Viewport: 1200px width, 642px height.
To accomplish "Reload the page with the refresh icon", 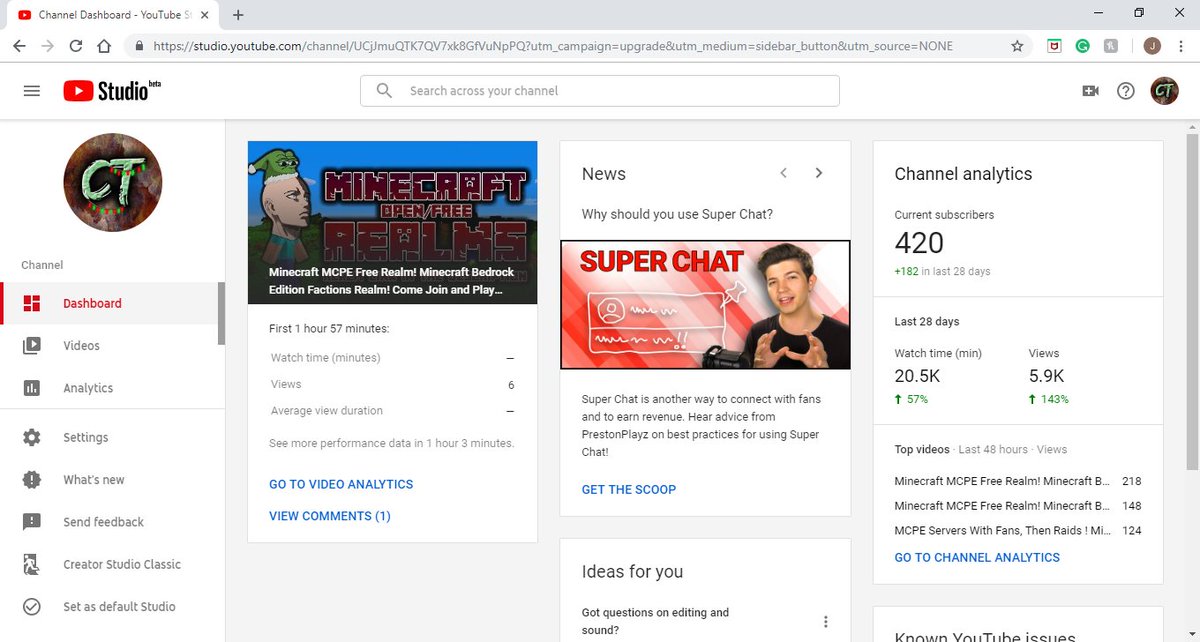I will pos(76,46).
